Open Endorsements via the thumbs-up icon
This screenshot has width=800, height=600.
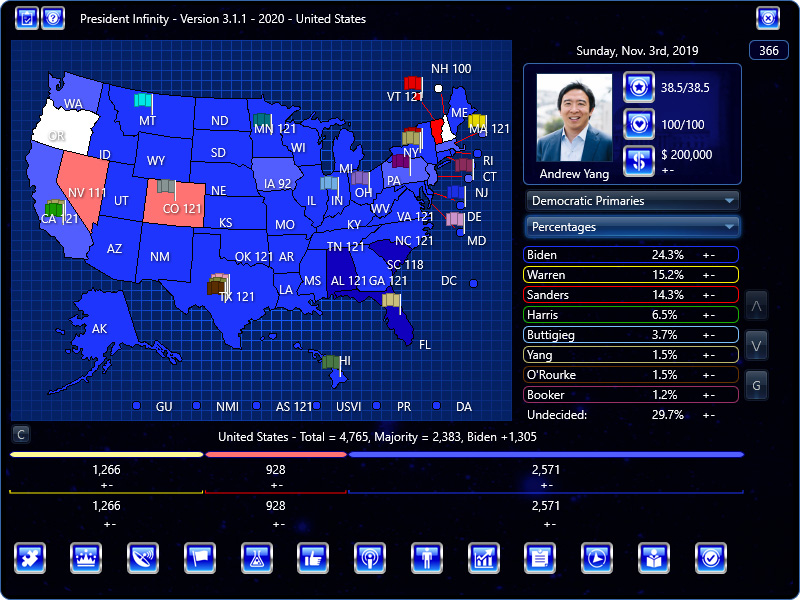(314, 559)
